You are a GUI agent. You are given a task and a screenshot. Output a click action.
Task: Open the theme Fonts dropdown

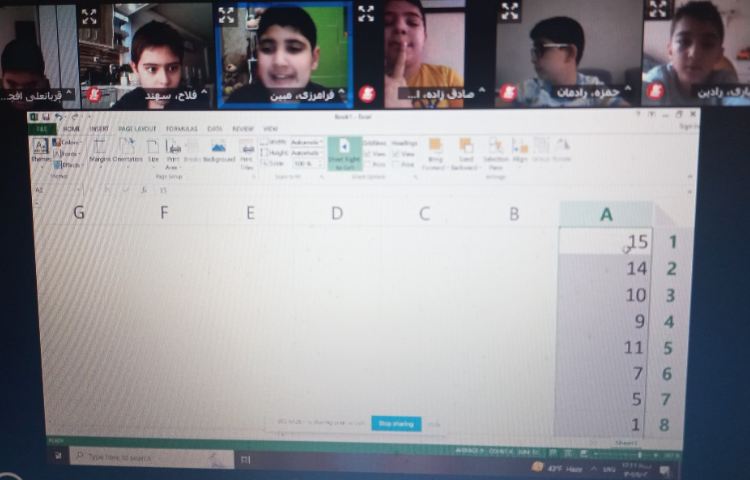pyautogui.click(x=67, y=153)
